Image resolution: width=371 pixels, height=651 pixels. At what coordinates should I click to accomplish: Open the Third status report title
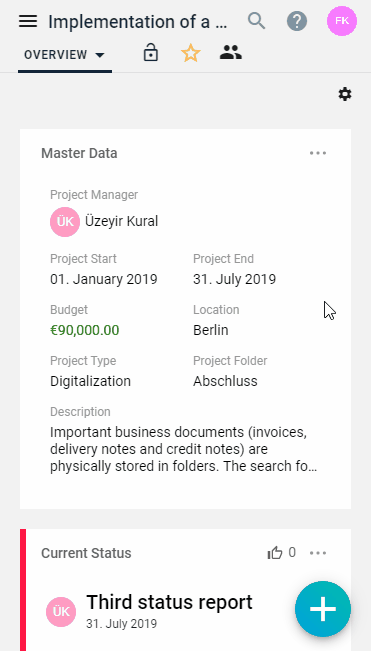[169, 602]
